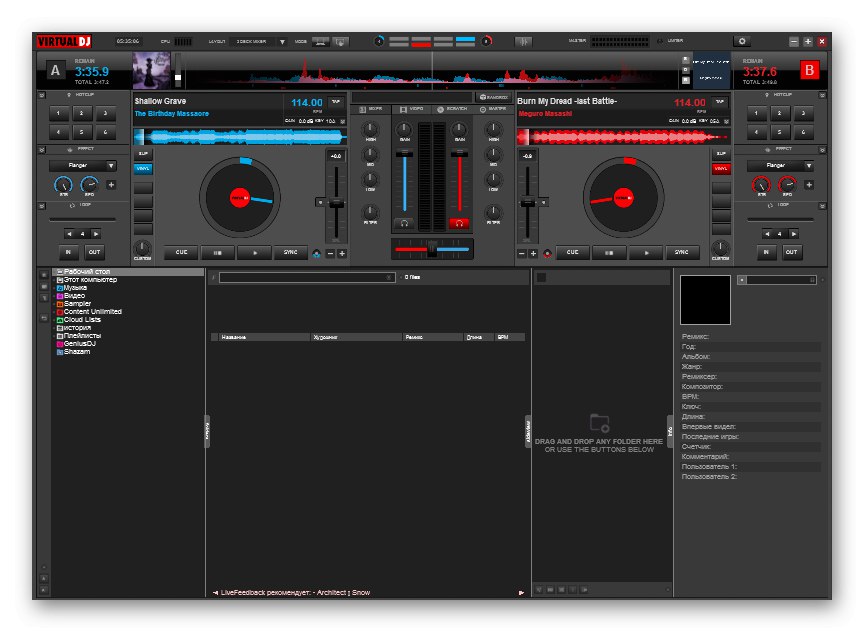This screenshot has width=864, height=632.
Task: Click the add-folder icon in sideview panel
Action: (x=599, y=423)
